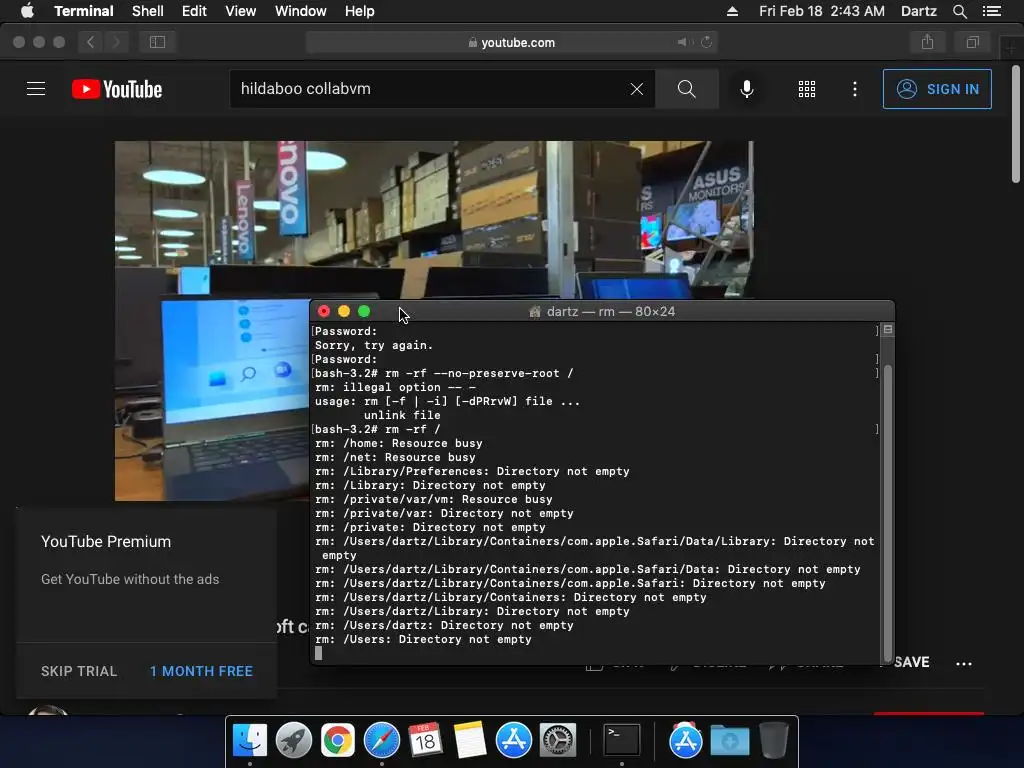Click 1 MONTH FREE offer
This screenshot has height=768, width=1024.
pos(201,671)
